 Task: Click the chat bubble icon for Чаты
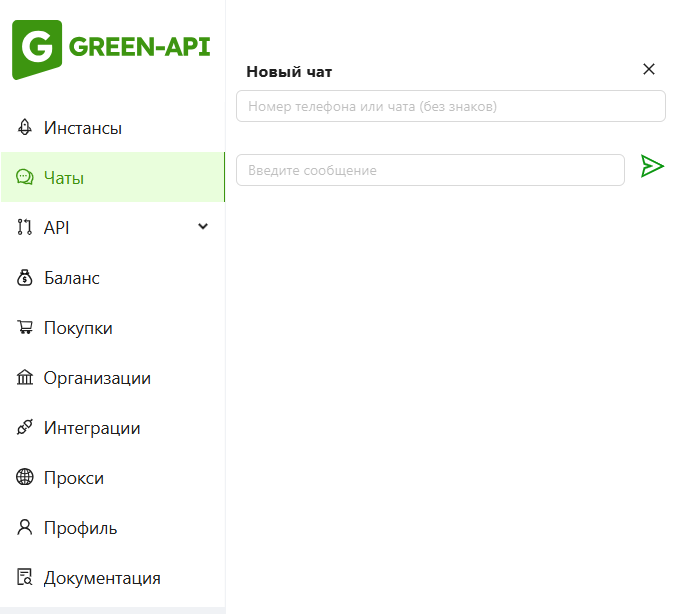tap(25, 178)
